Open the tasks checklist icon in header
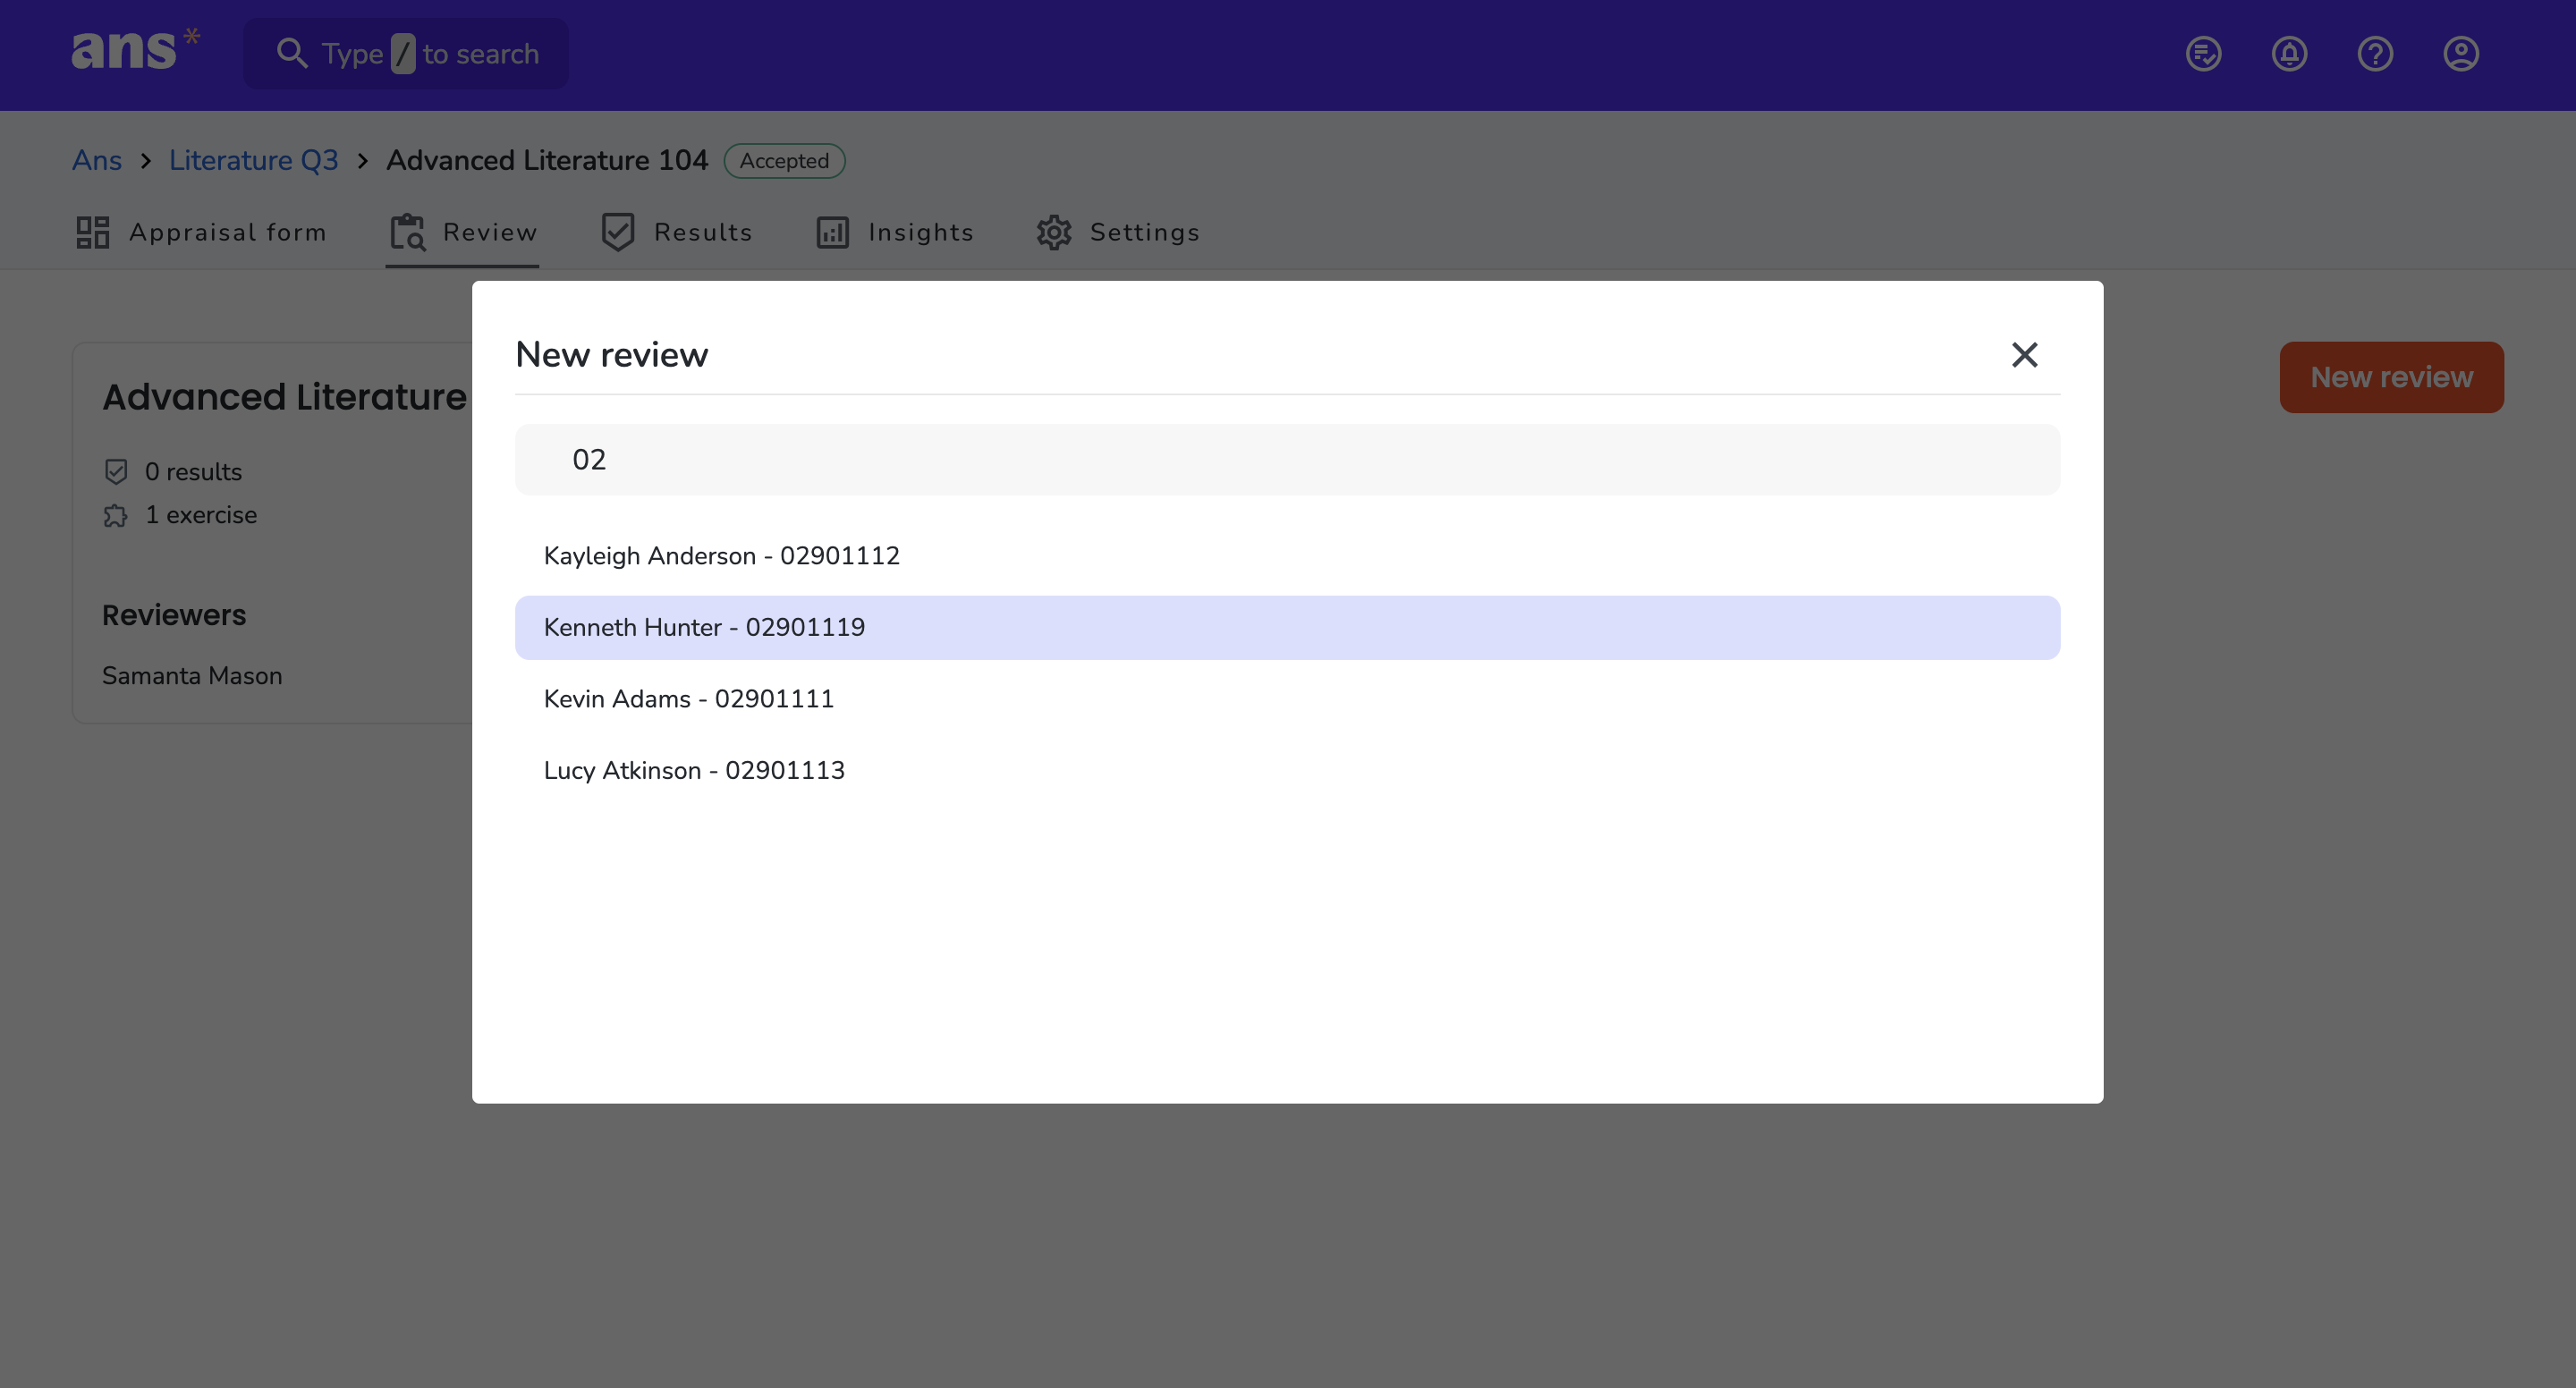 click(x=2203, y=54)
